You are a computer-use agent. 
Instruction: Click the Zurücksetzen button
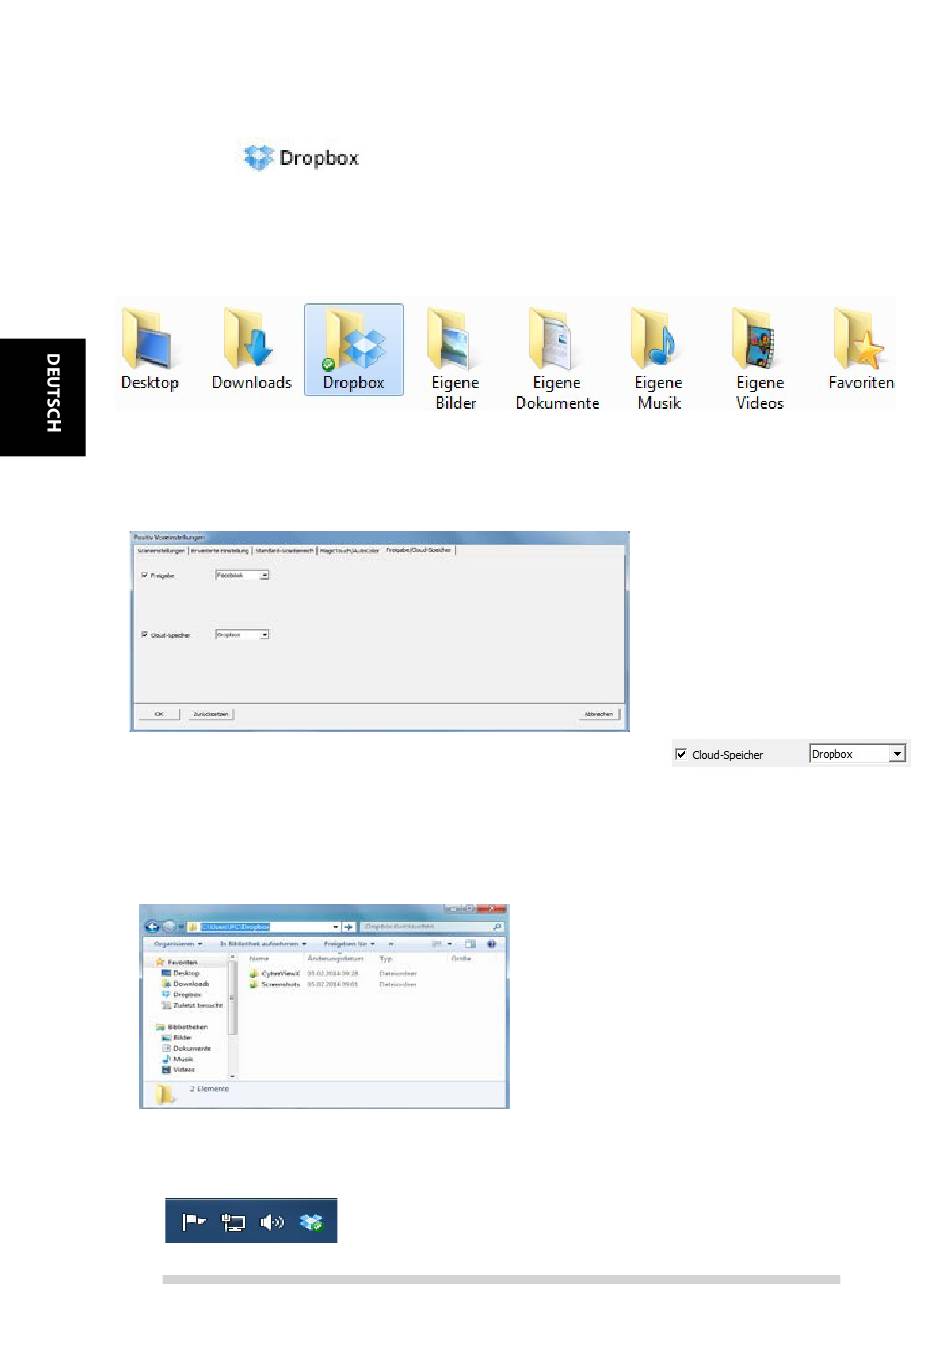[211, 714]
